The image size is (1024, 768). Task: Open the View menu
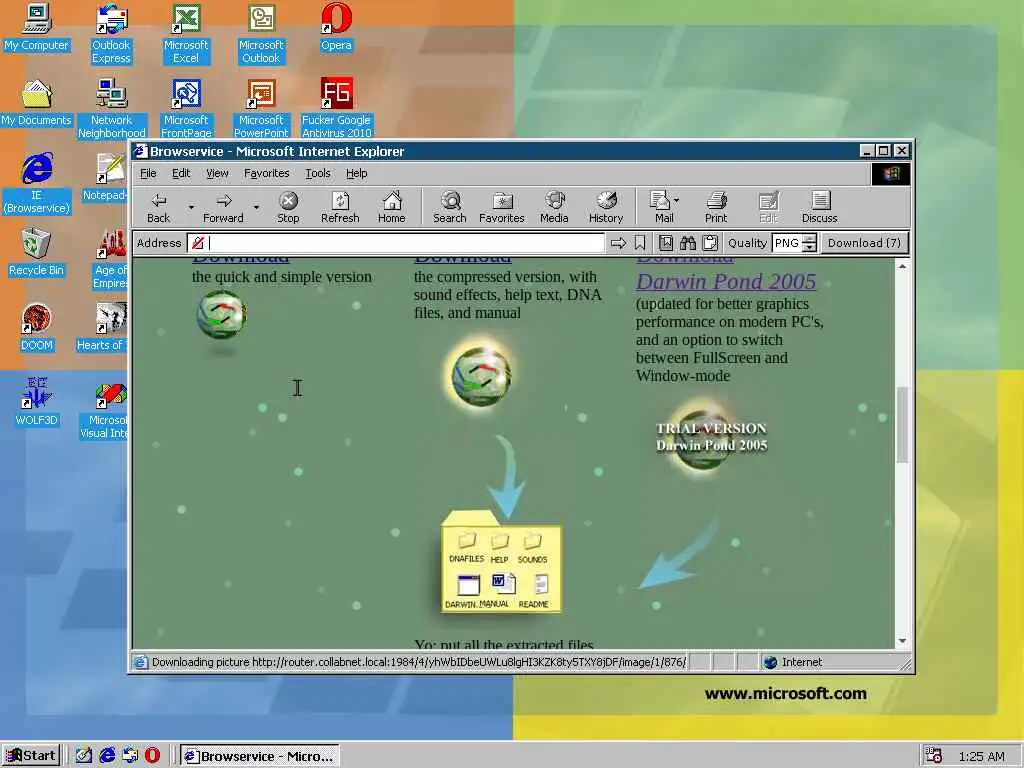pyautogui.click(x=217, y=173)
